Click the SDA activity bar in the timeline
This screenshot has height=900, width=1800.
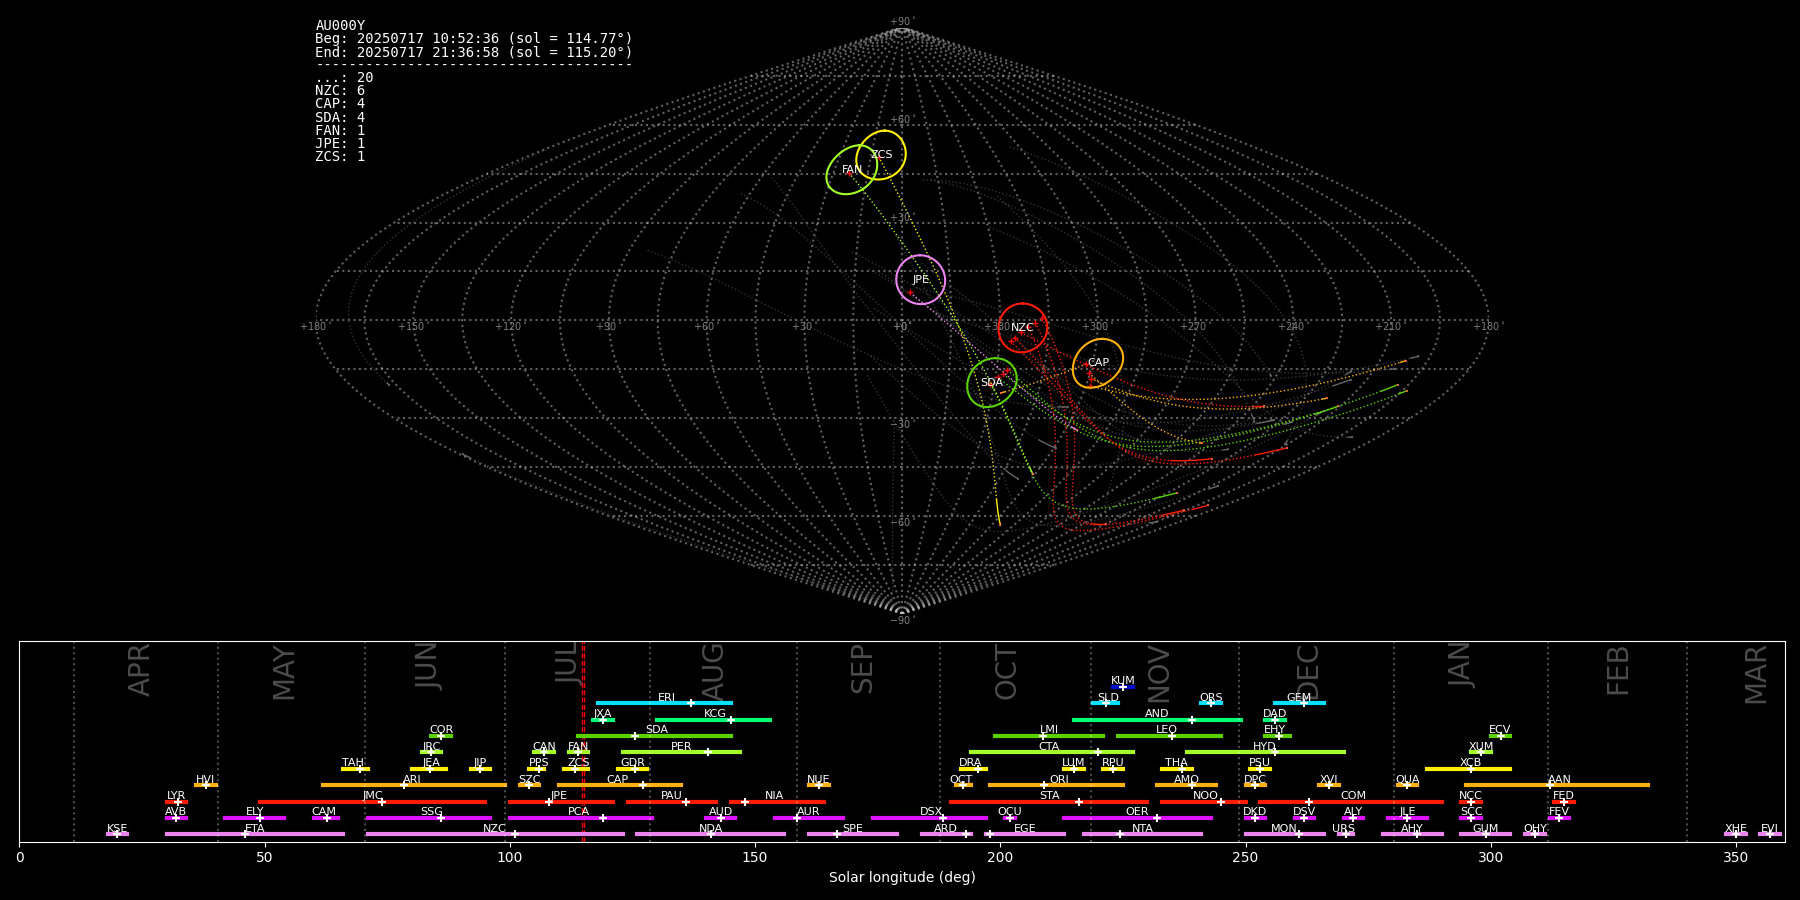tap(654, 736)
